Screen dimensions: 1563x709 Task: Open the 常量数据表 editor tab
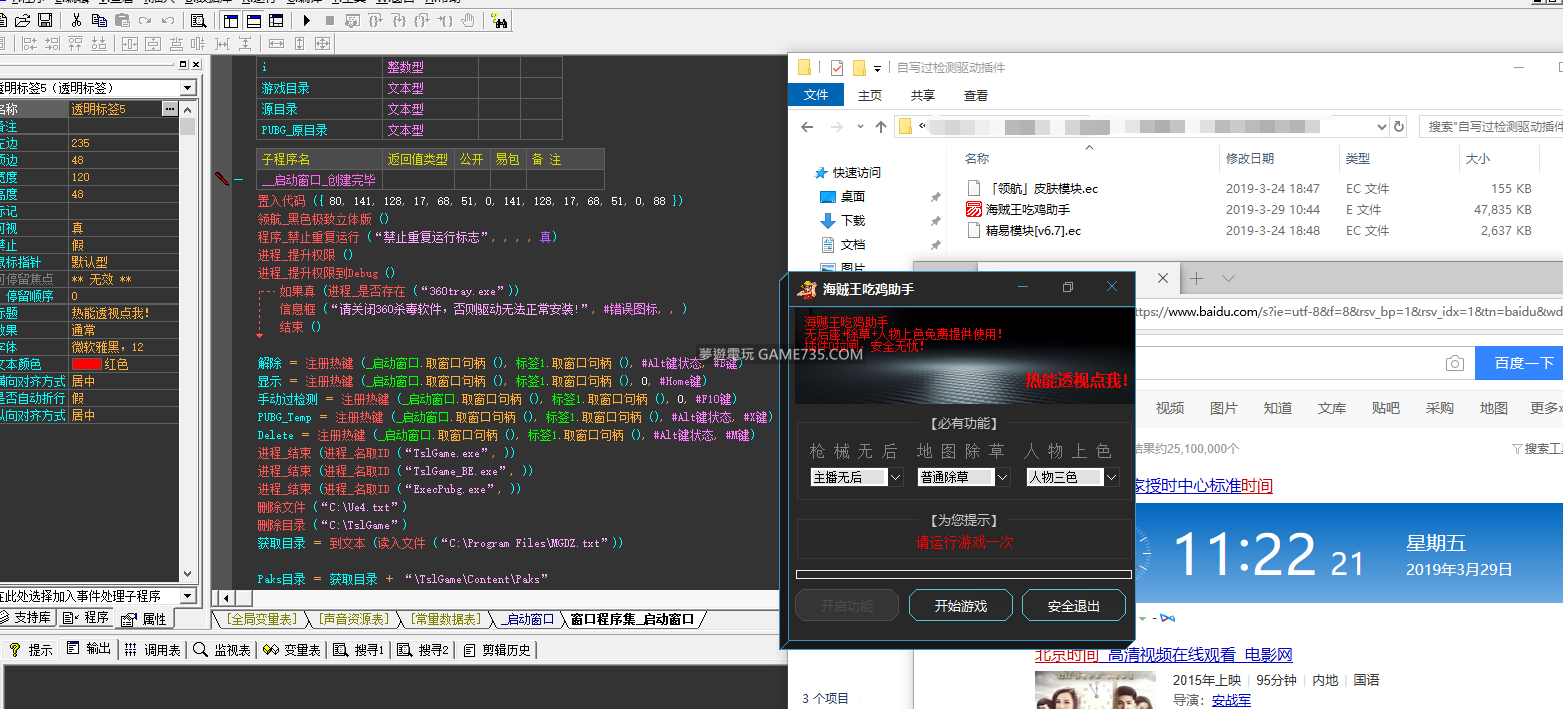pyautogui.click(x=445, y=620)
